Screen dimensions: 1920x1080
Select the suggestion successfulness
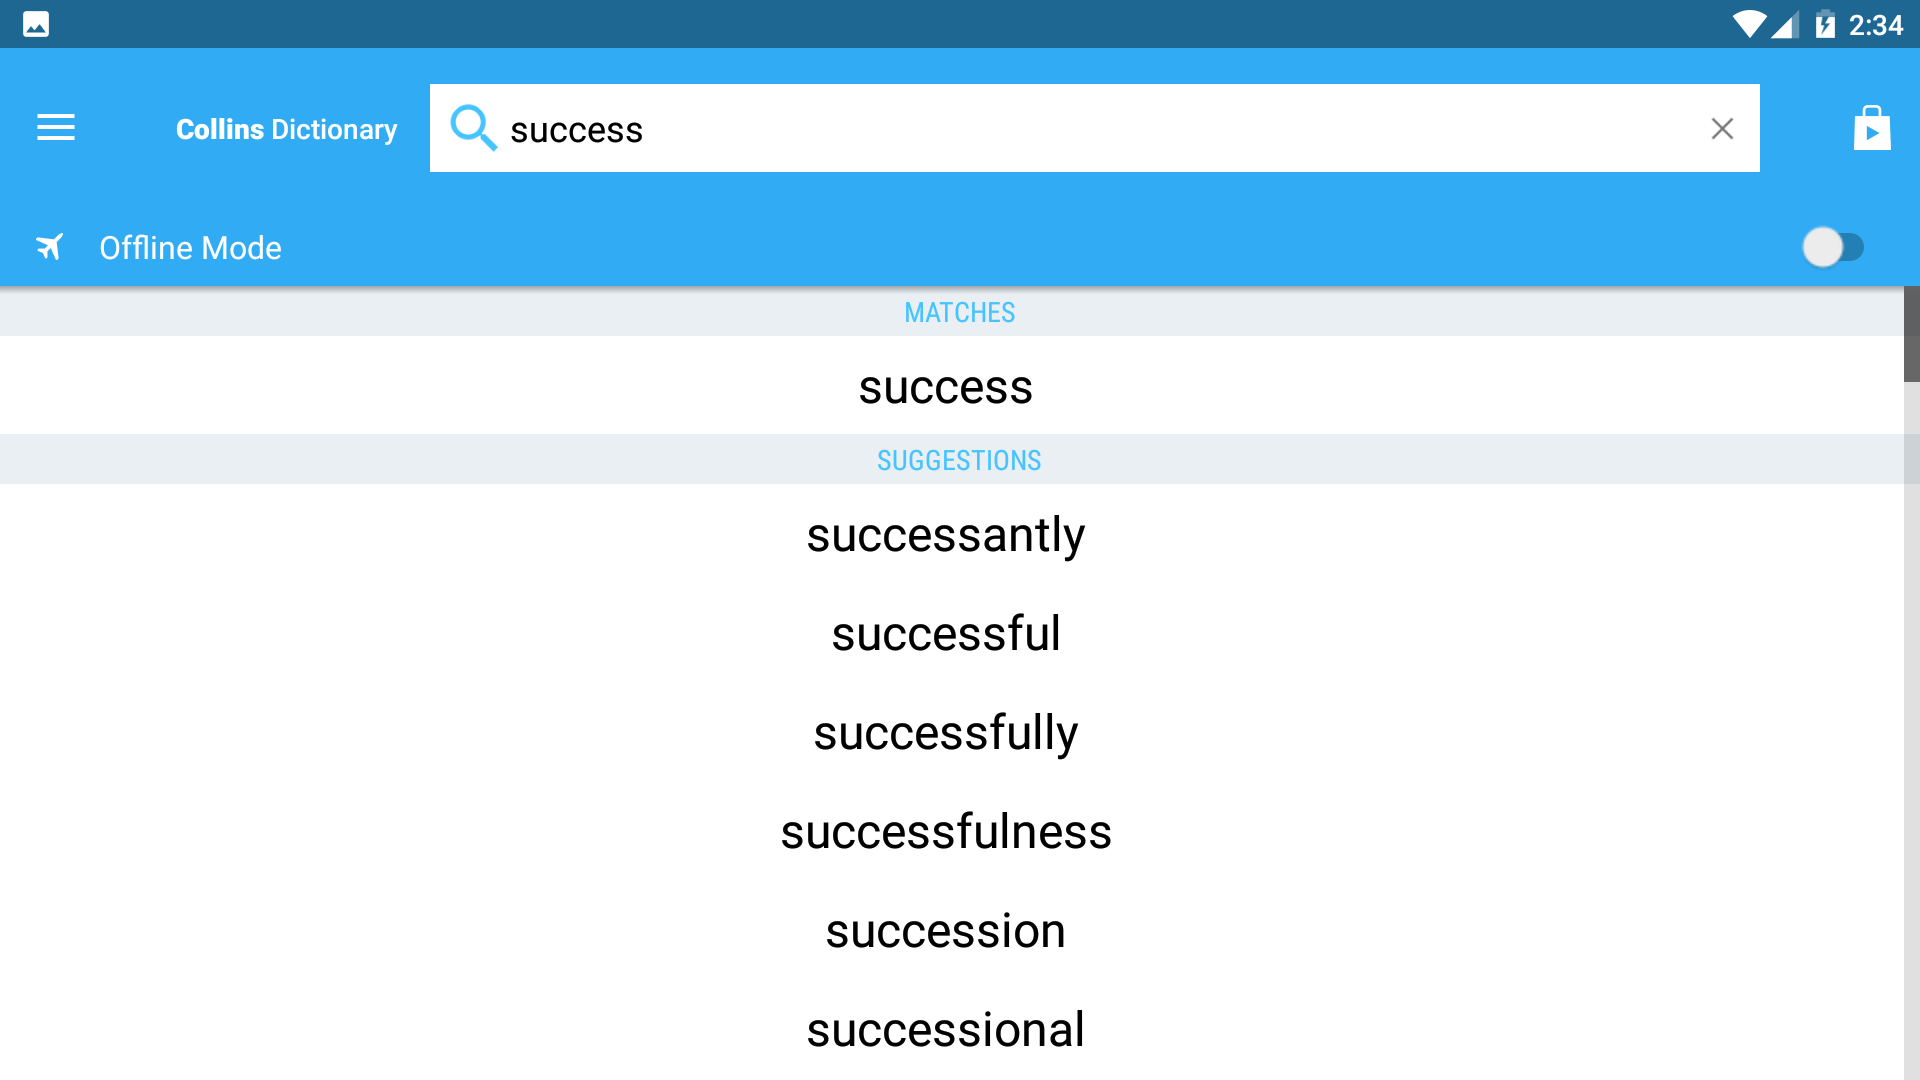coord(952,831)
